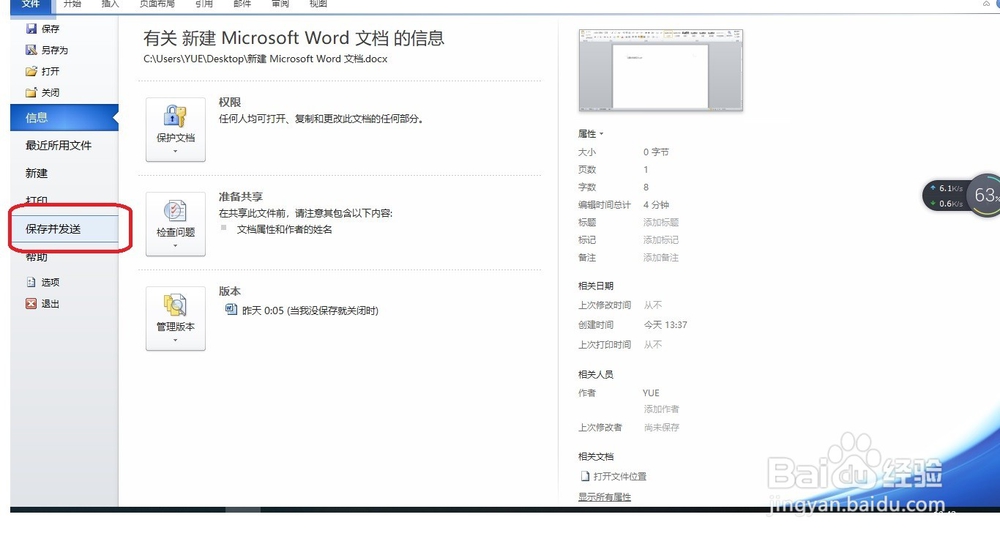The height and width of the screenshot is (539, 1000).
Task: Choose Save As (另存为) label
Action: click(x=55, y=50)
